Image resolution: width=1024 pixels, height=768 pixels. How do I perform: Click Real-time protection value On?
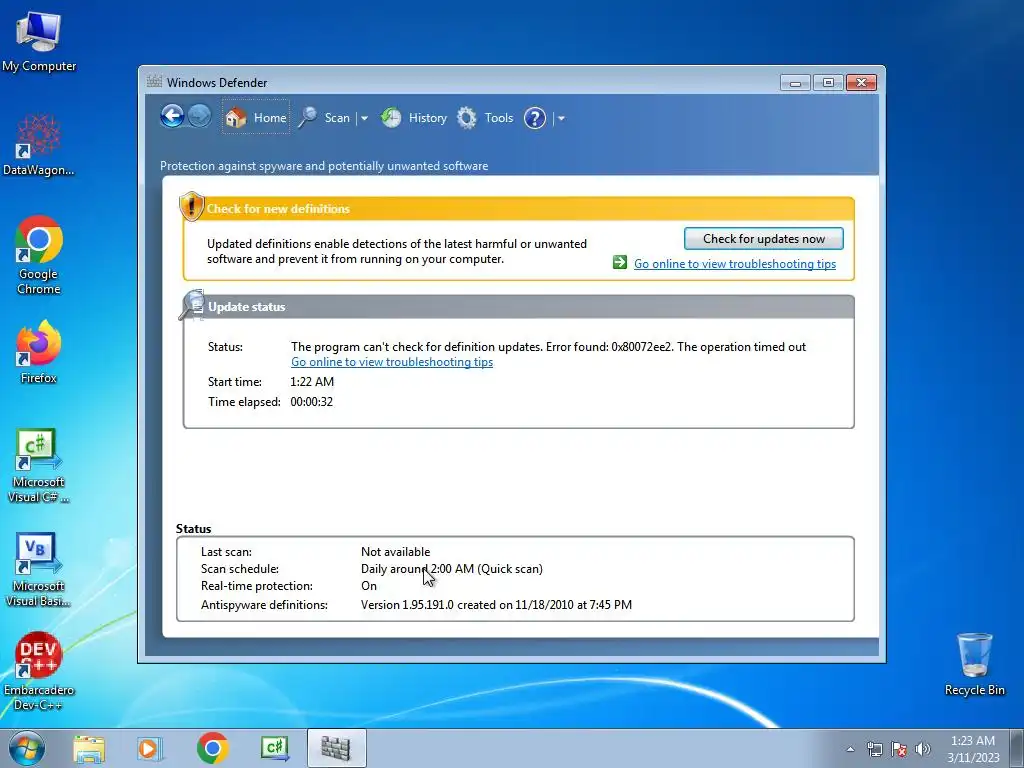(369, 586)
